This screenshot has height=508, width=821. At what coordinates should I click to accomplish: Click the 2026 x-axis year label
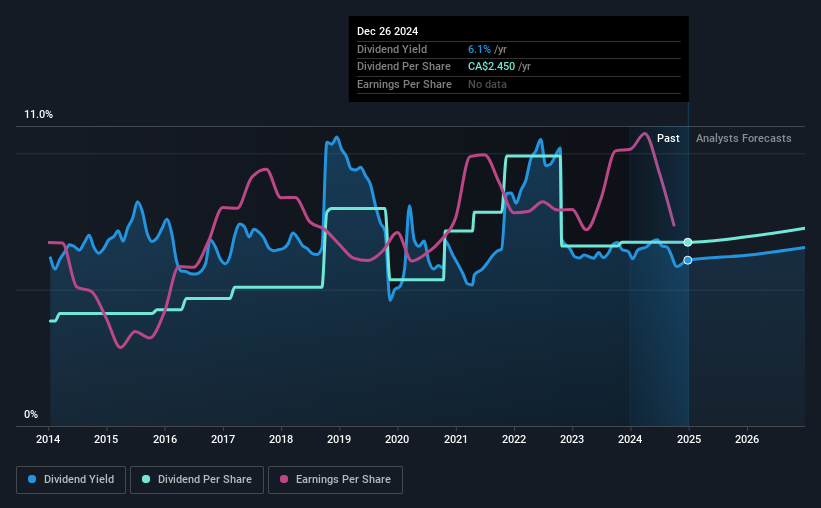(x=747, y=439)
